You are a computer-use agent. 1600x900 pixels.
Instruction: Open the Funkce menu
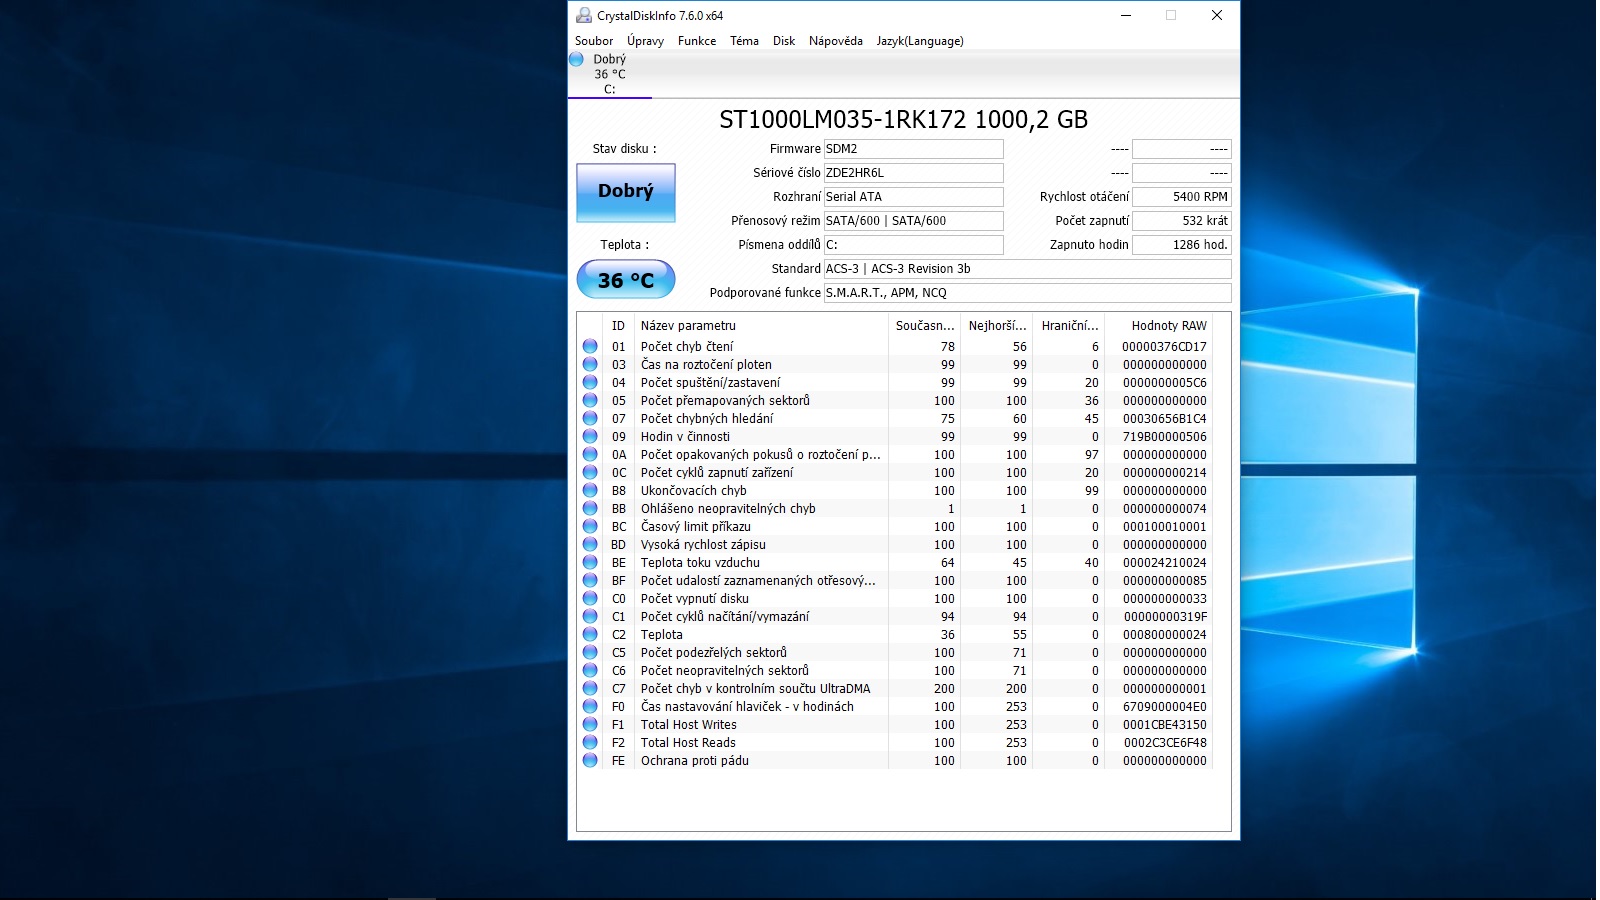[x=696, y=41]
